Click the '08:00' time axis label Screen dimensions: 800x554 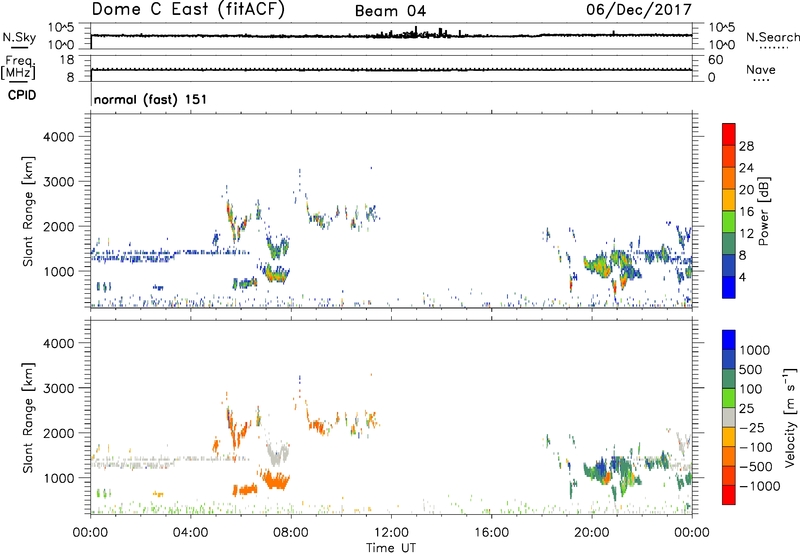[x=291, y=533]
